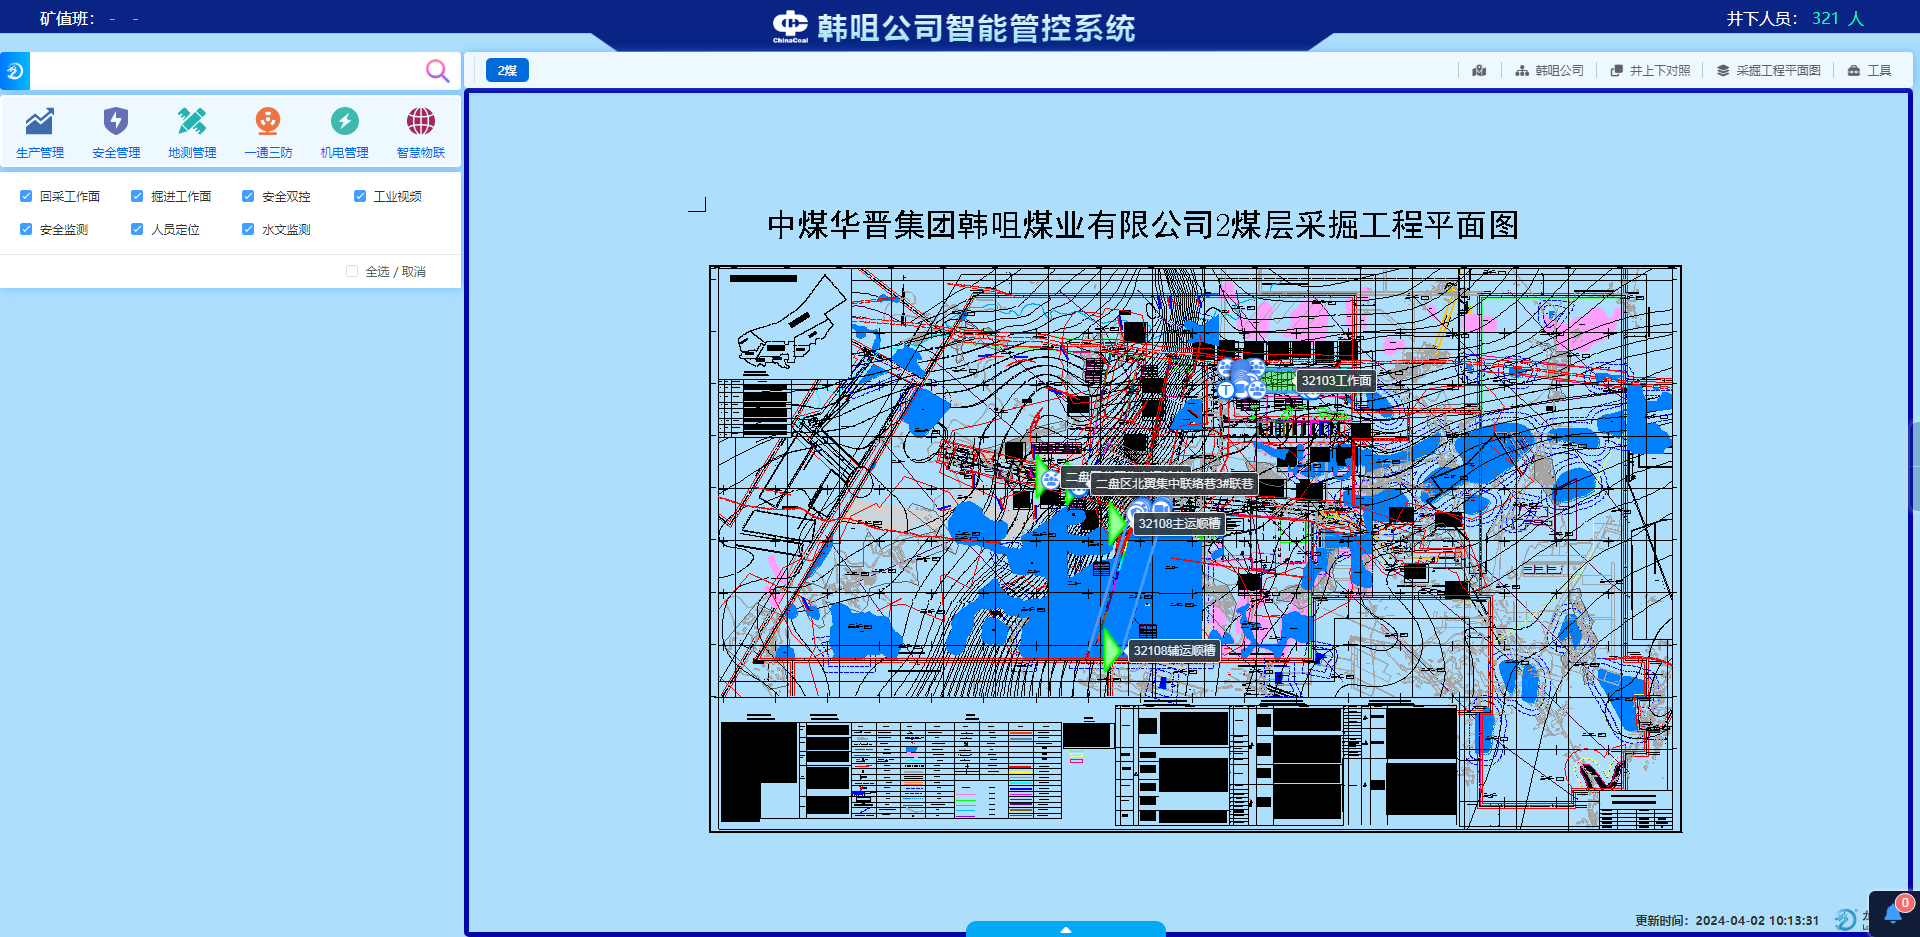Viewport: 1920px width, 937px height.
Task: Click the 32108主运顺槽 map label
Action: [1179, 523]
